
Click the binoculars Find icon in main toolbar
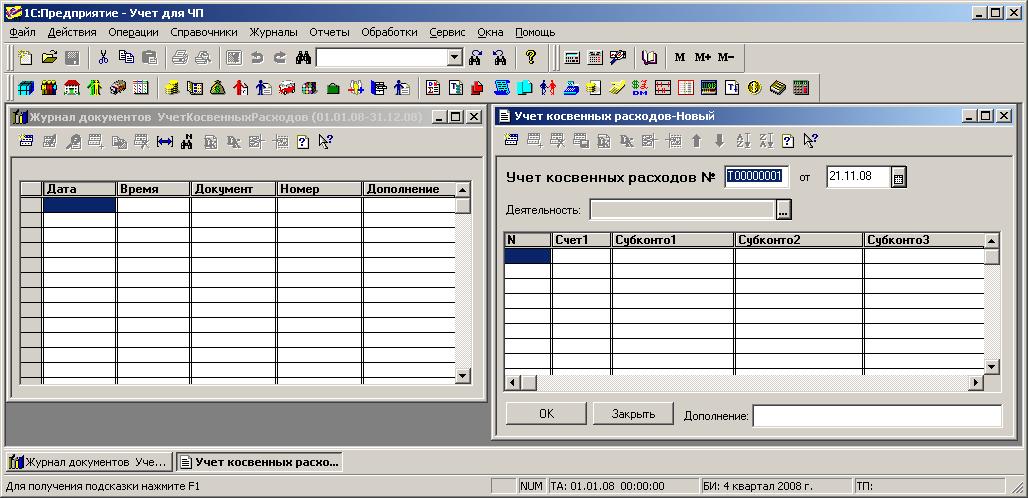[303, 58]
